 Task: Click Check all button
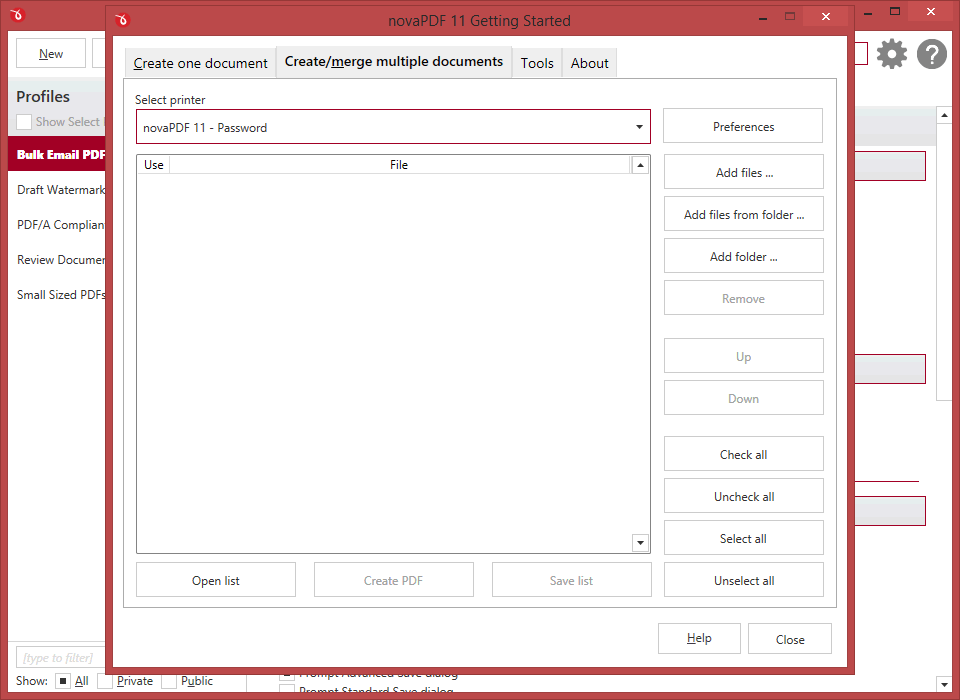coord(743,454)
